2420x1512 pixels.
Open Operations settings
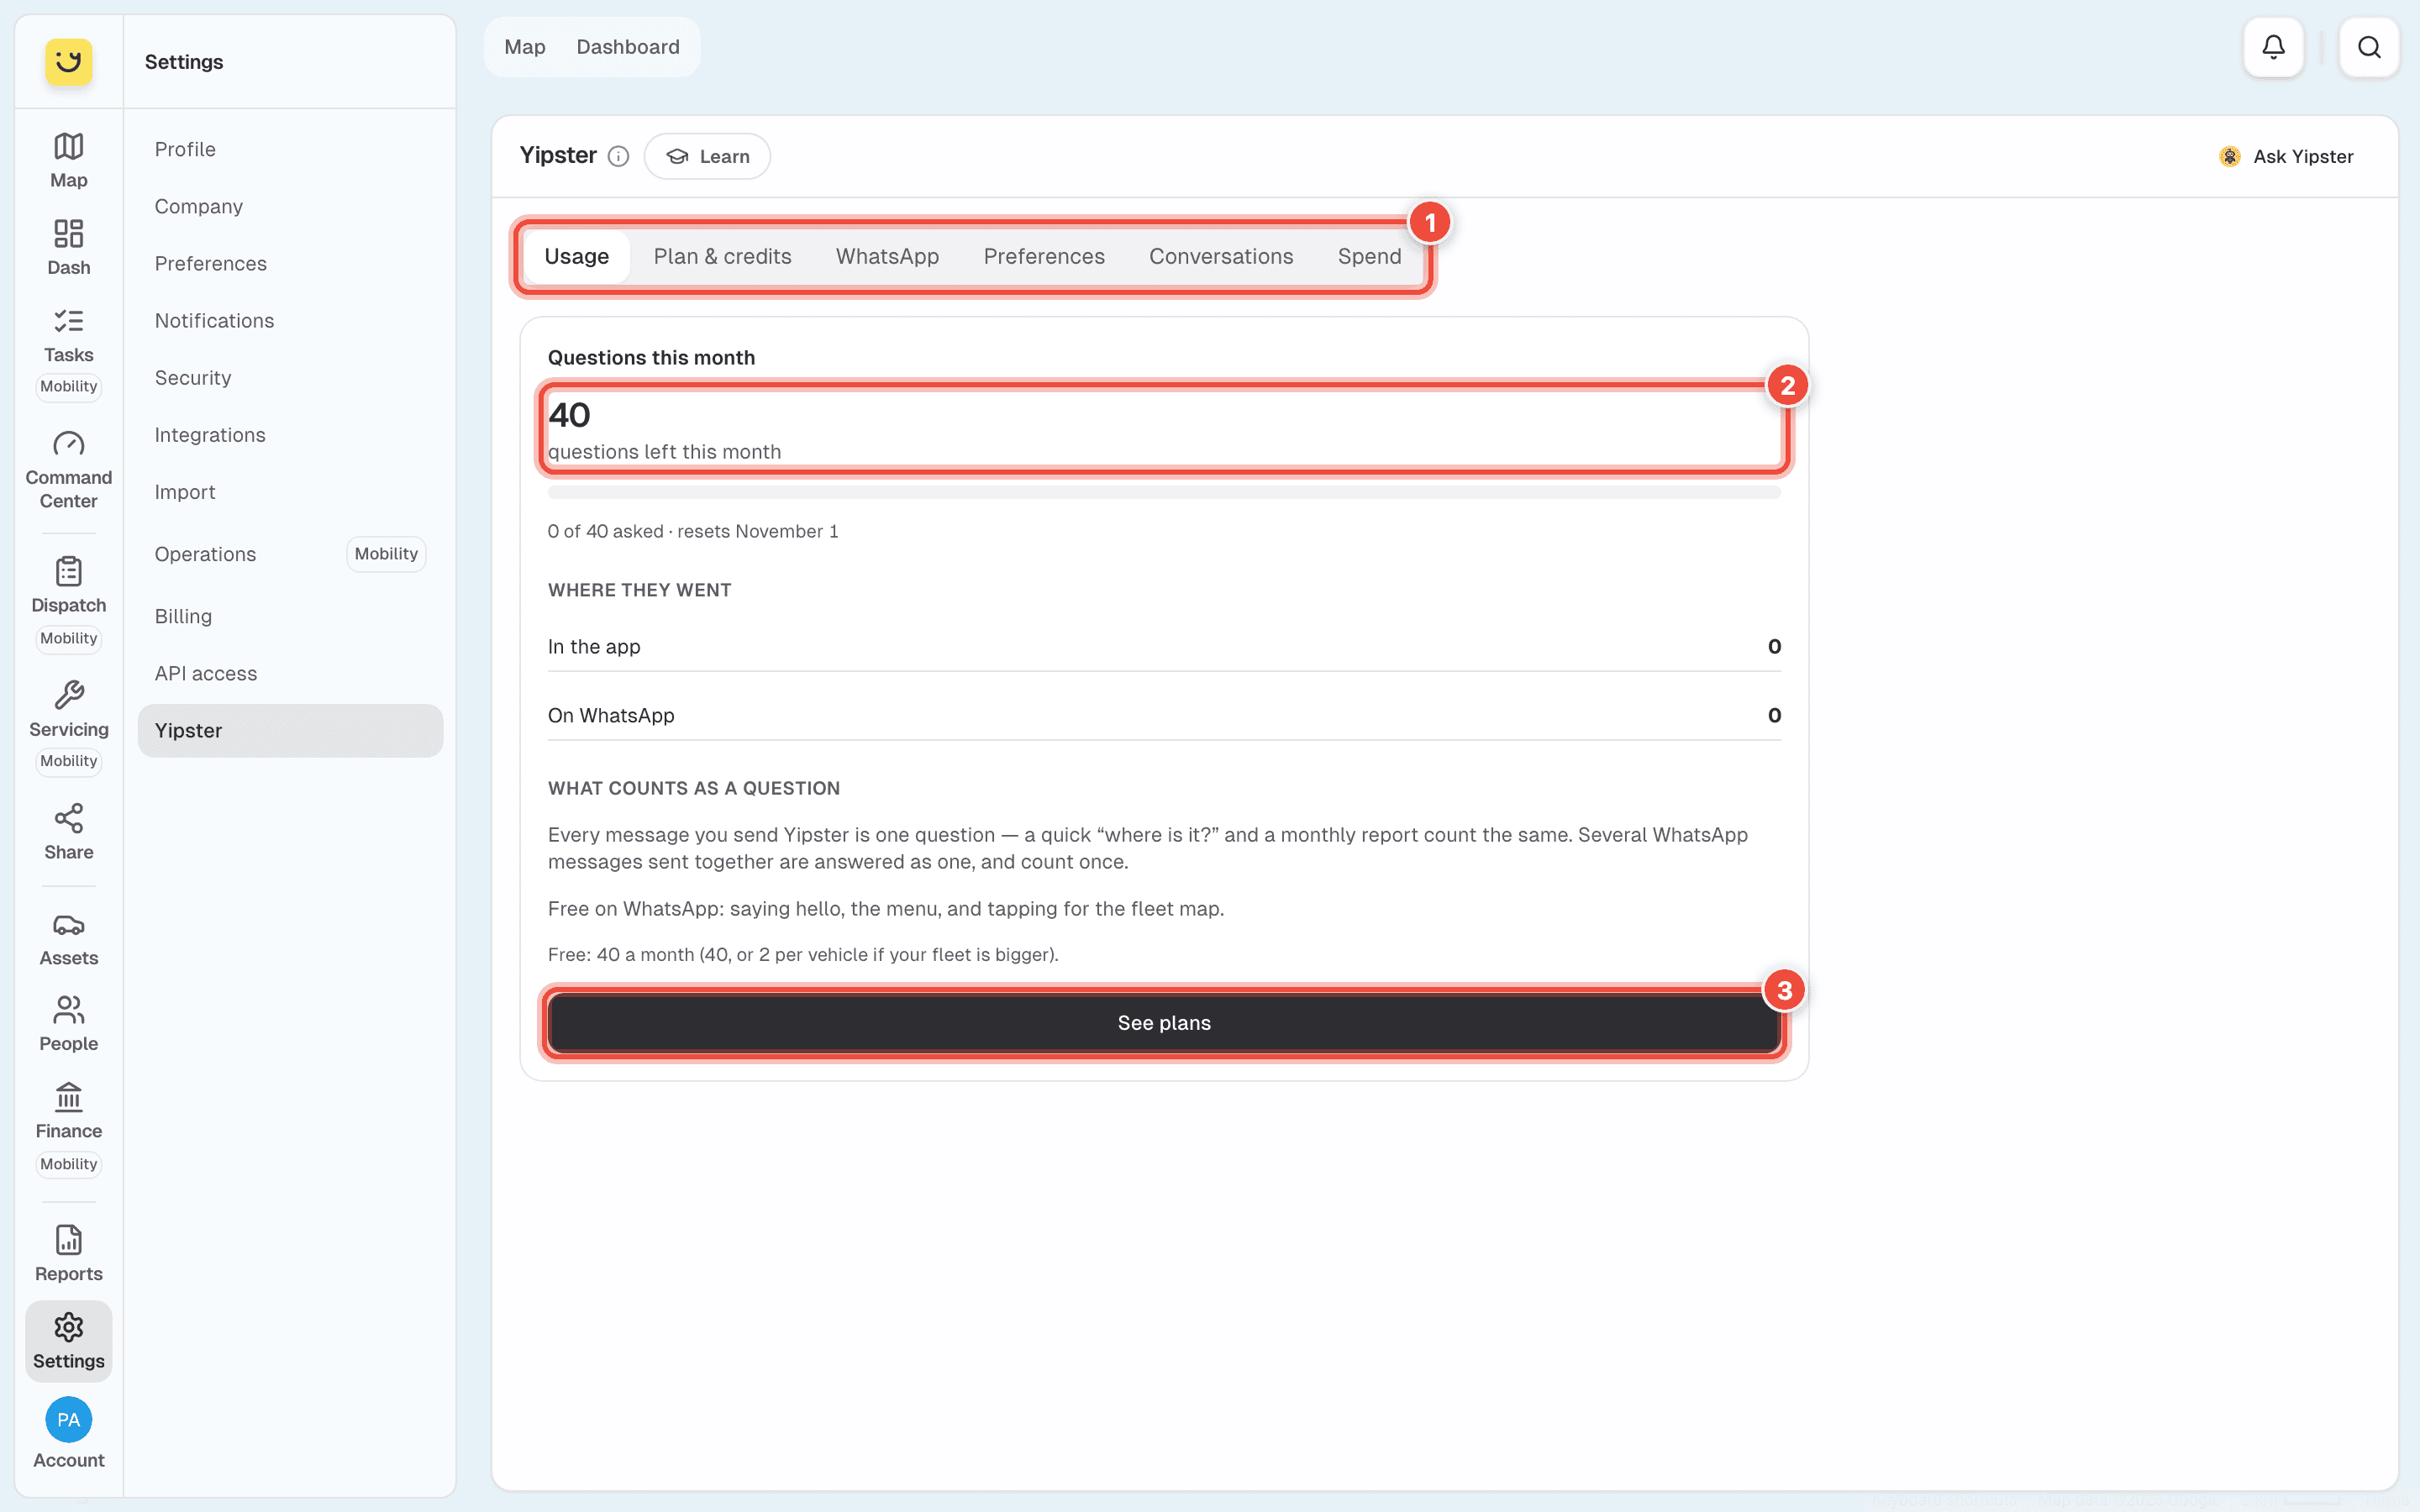290,554
